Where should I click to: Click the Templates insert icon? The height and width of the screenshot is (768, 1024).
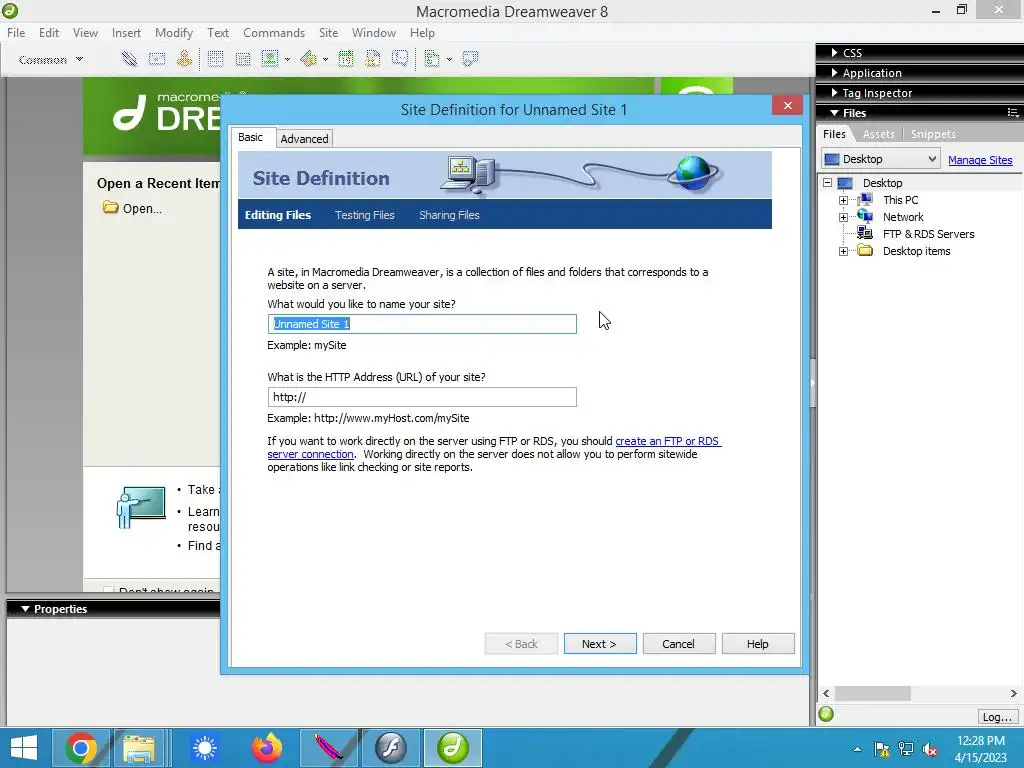432,59
